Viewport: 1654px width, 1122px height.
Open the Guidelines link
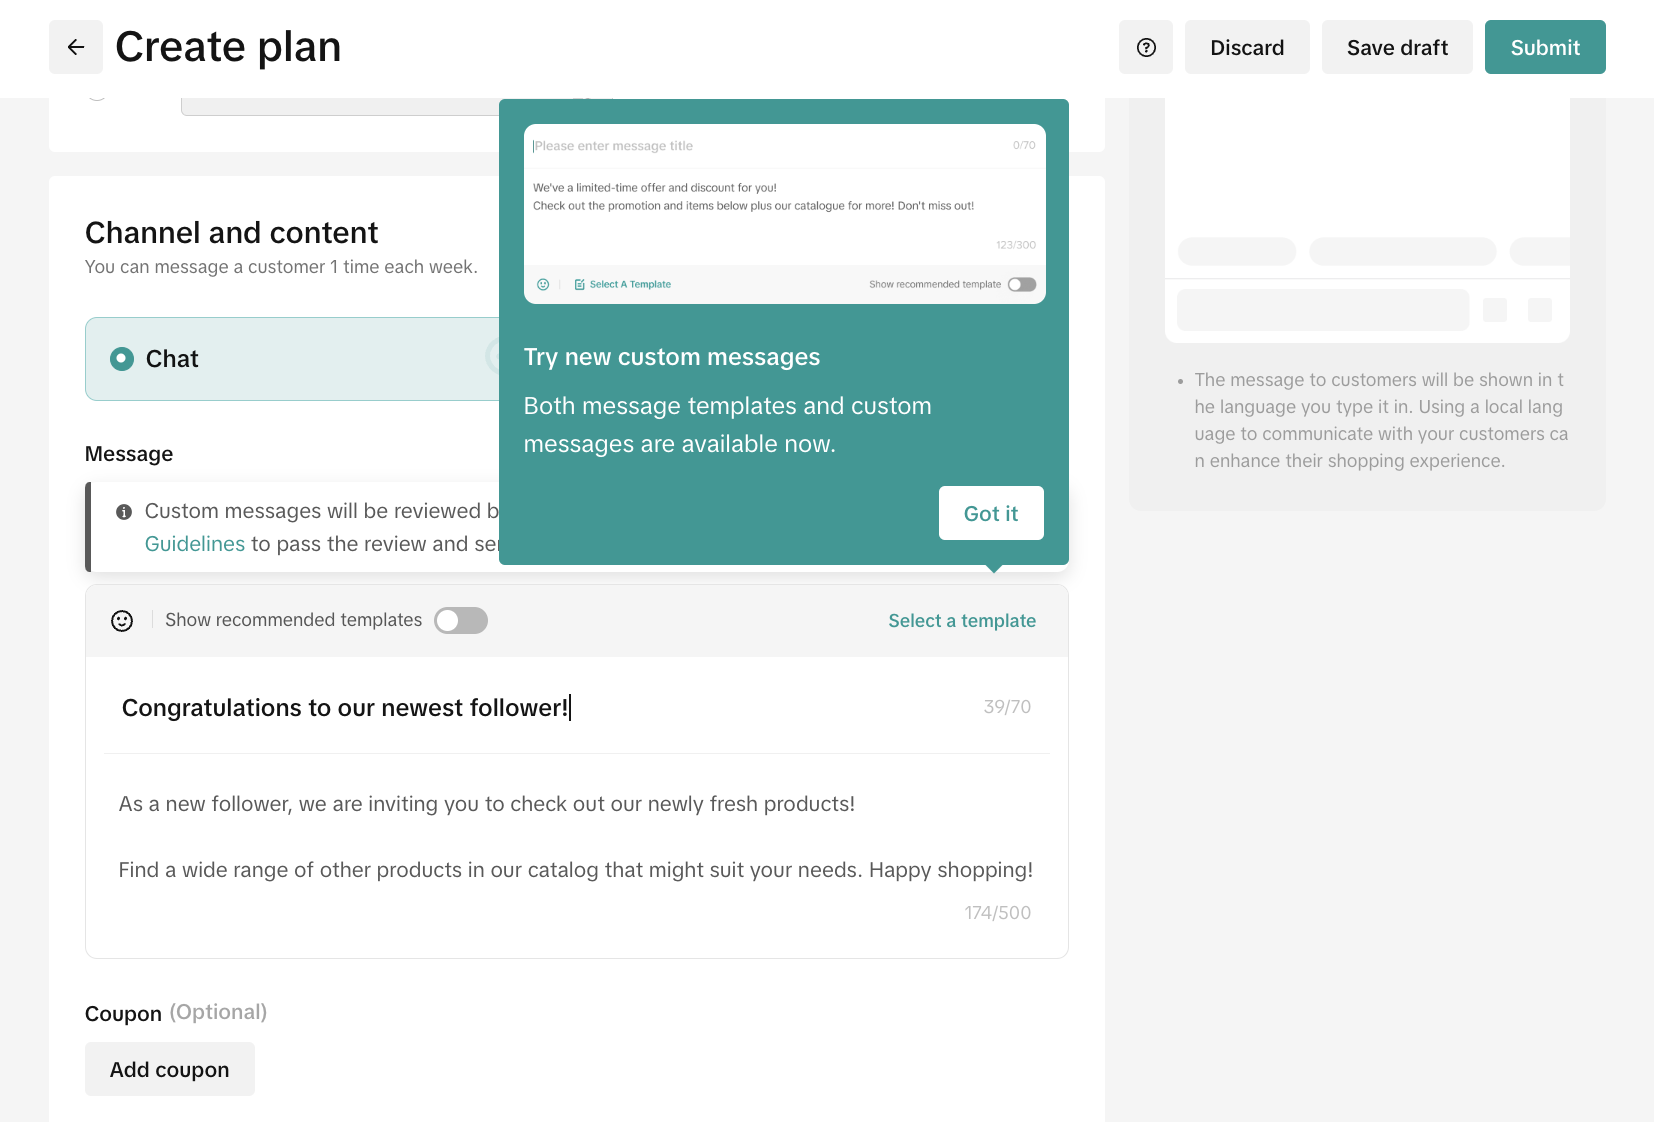(195, 544)
